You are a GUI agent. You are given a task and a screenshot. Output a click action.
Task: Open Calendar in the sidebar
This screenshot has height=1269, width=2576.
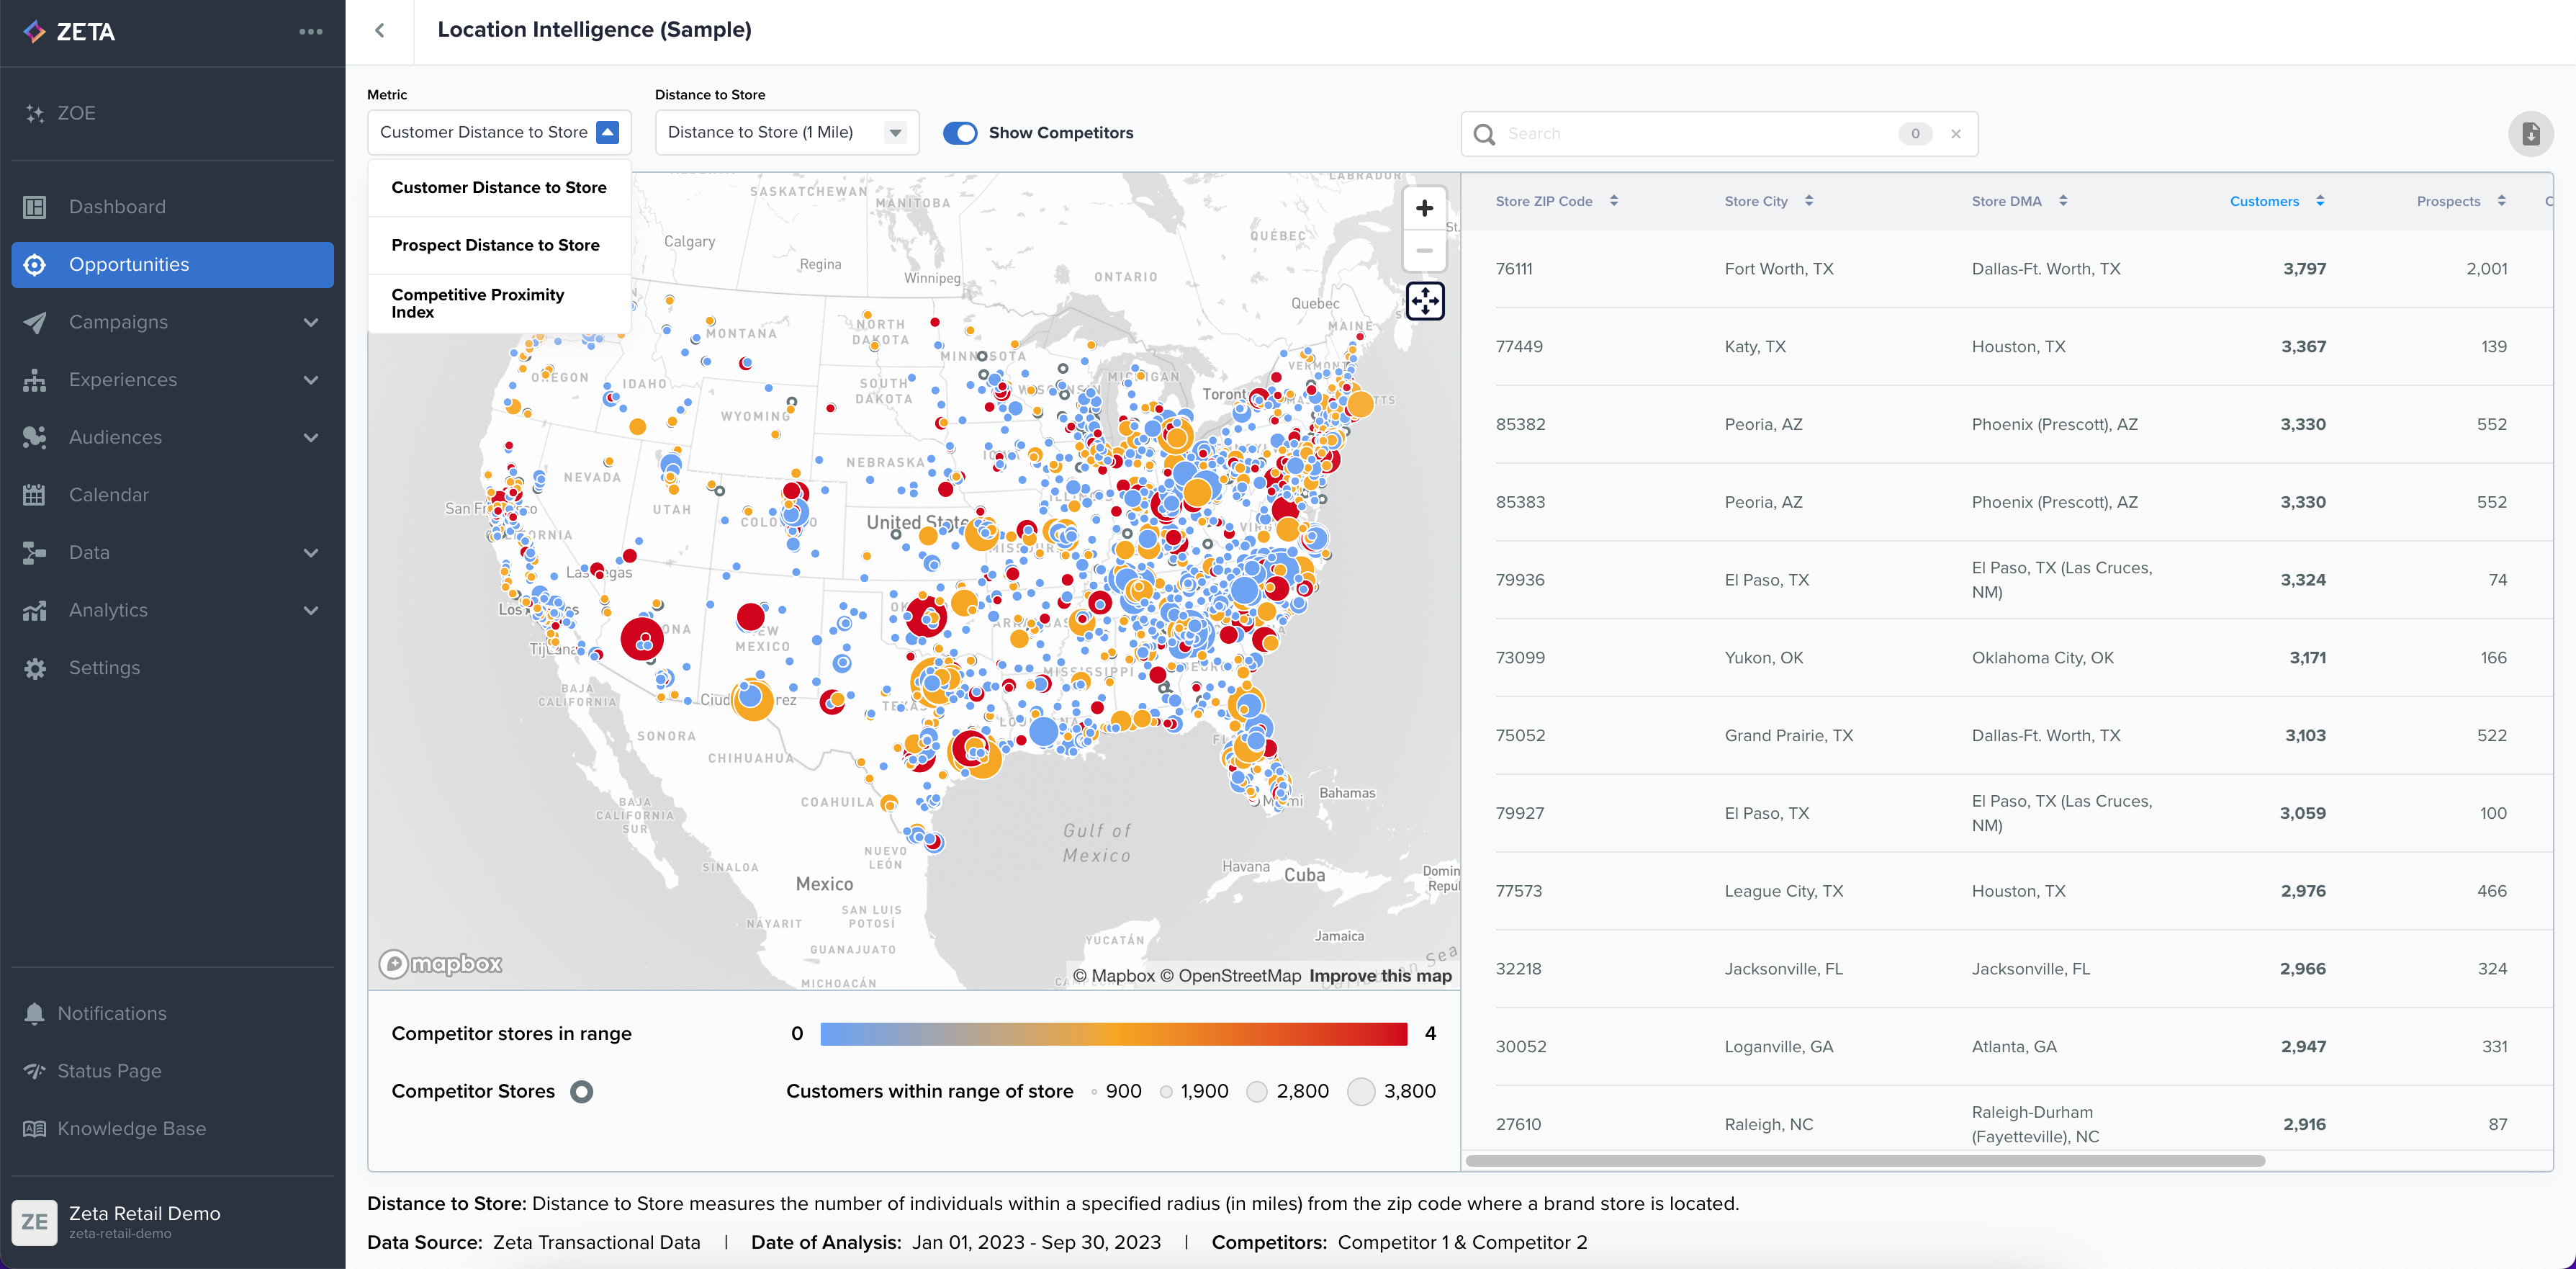coord(172,495)
